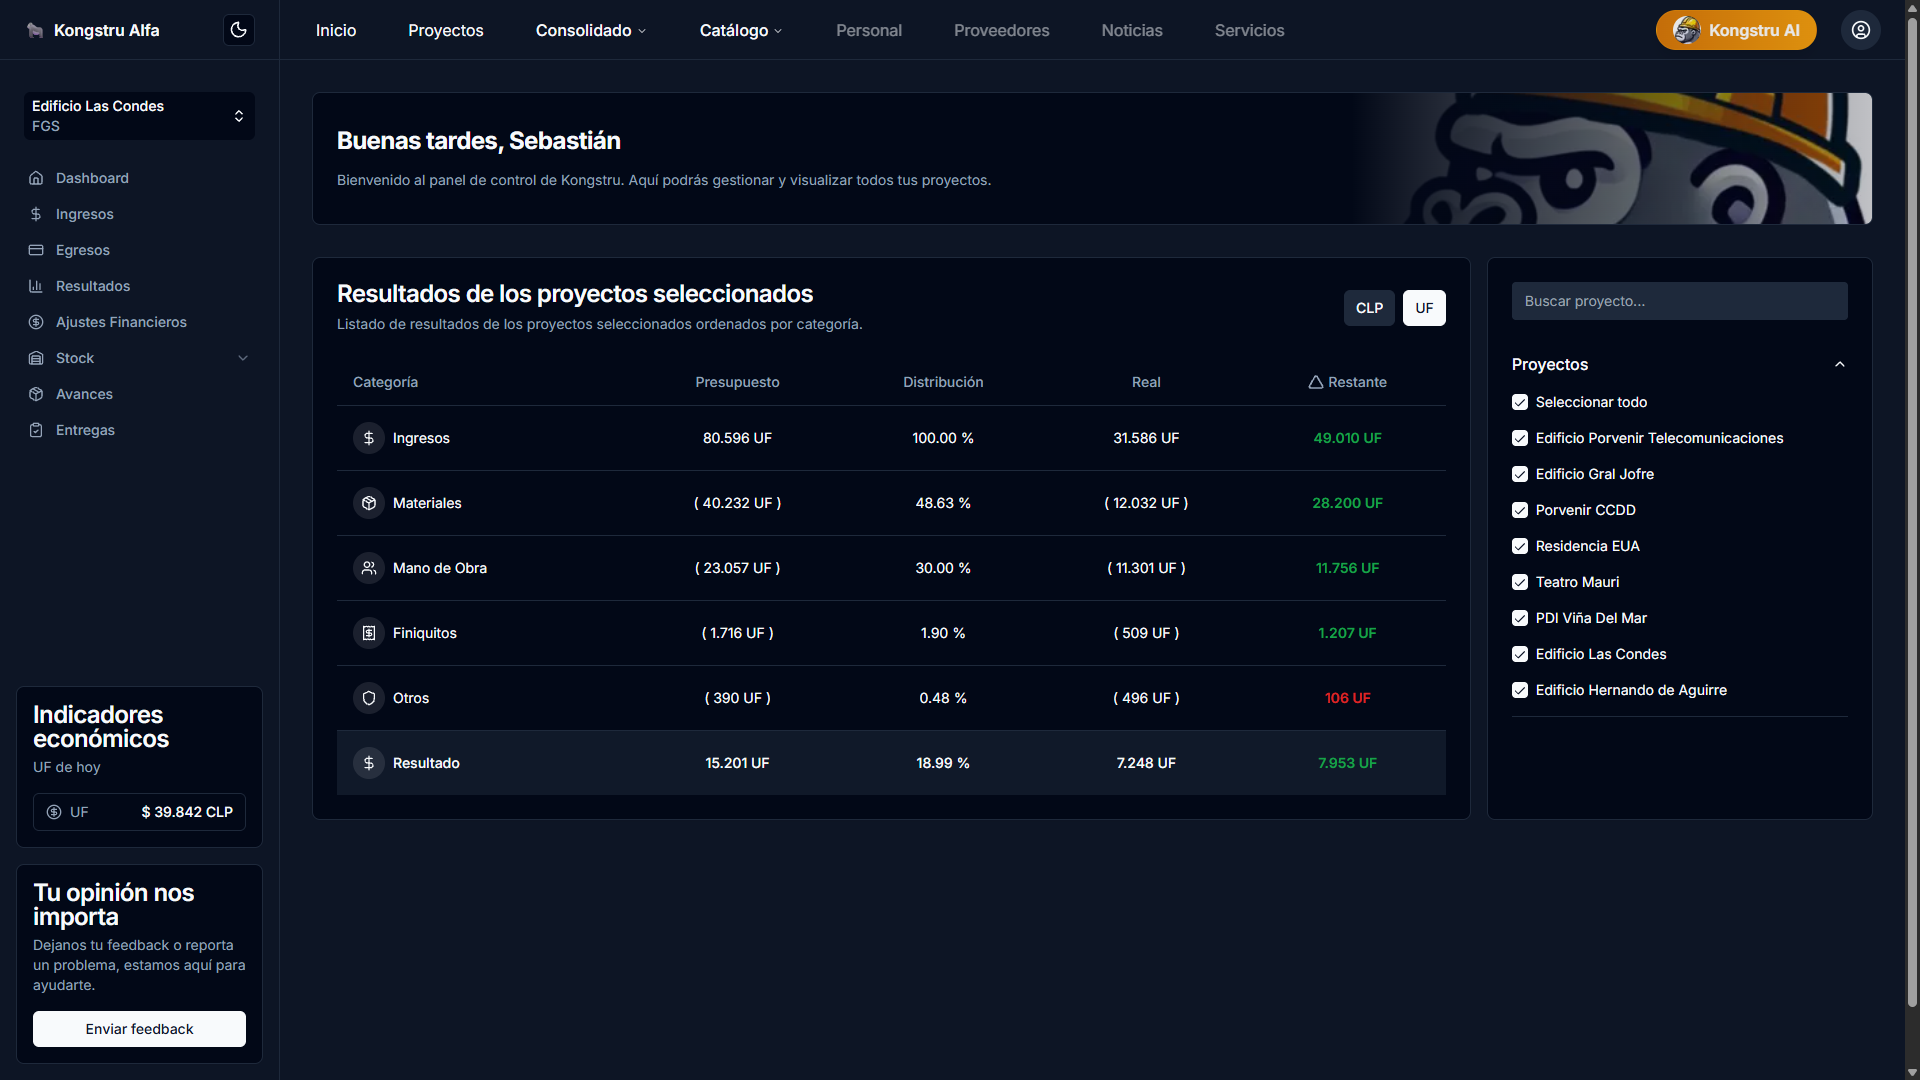Open the Servicios tab

(1250, 30)
